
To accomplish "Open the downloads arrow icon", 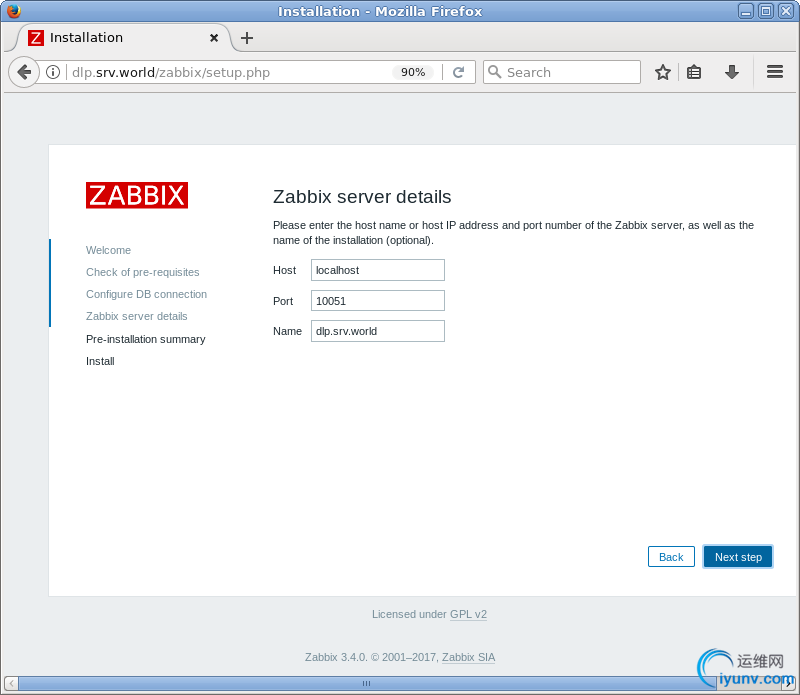I will (x=732, y=72).
